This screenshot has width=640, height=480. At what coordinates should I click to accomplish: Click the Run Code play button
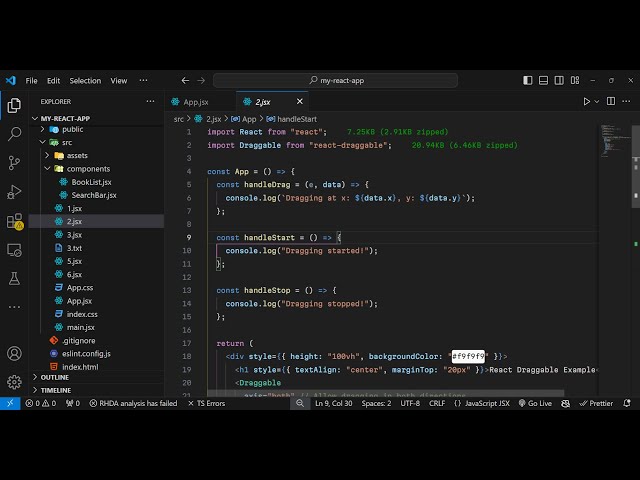click(x=587, y=101)
